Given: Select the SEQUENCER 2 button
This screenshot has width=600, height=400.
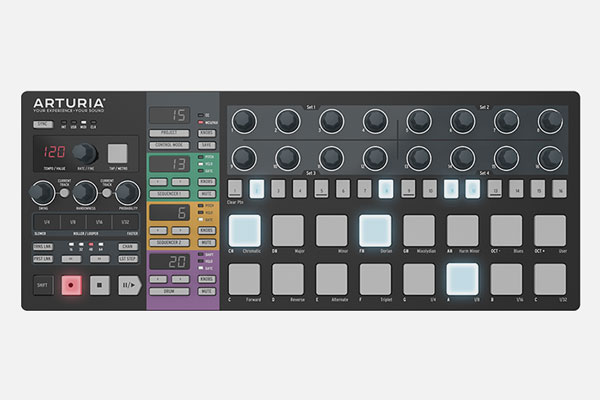Looking at the screenshot, I should (x=169, y=243).
